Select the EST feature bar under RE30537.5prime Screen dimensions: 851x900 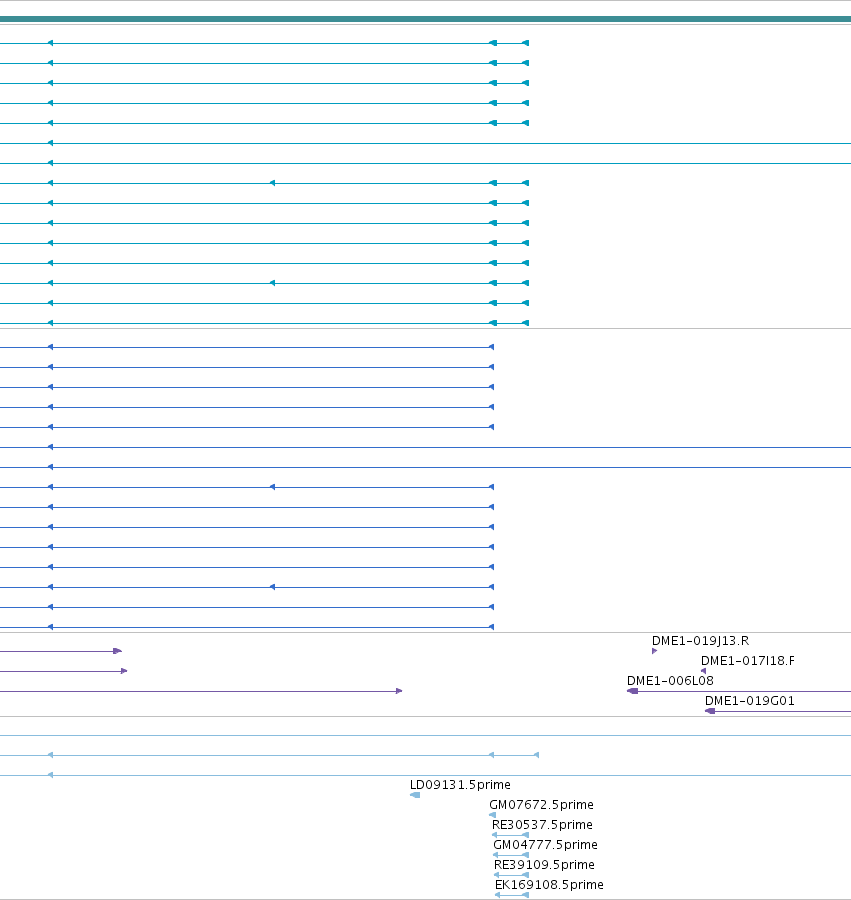(510, 835)
